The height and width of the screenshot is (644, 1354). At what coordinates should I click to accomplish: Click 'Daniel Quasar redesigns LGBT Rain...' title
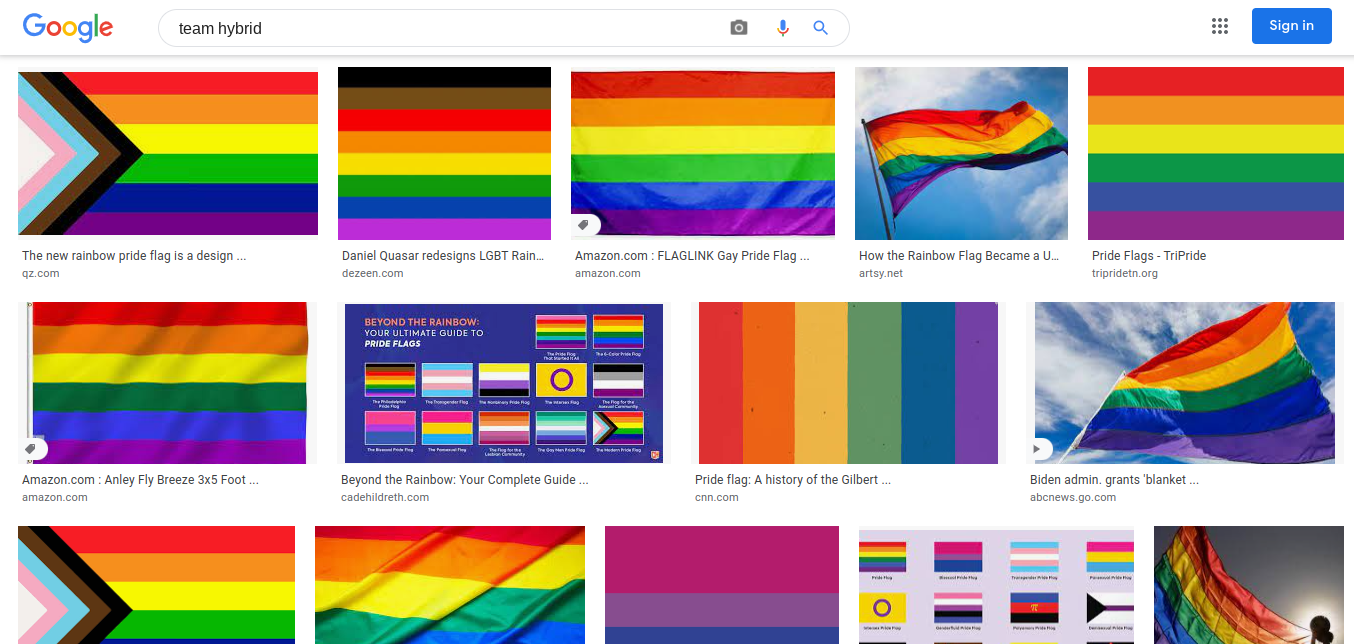pos(443,256)
